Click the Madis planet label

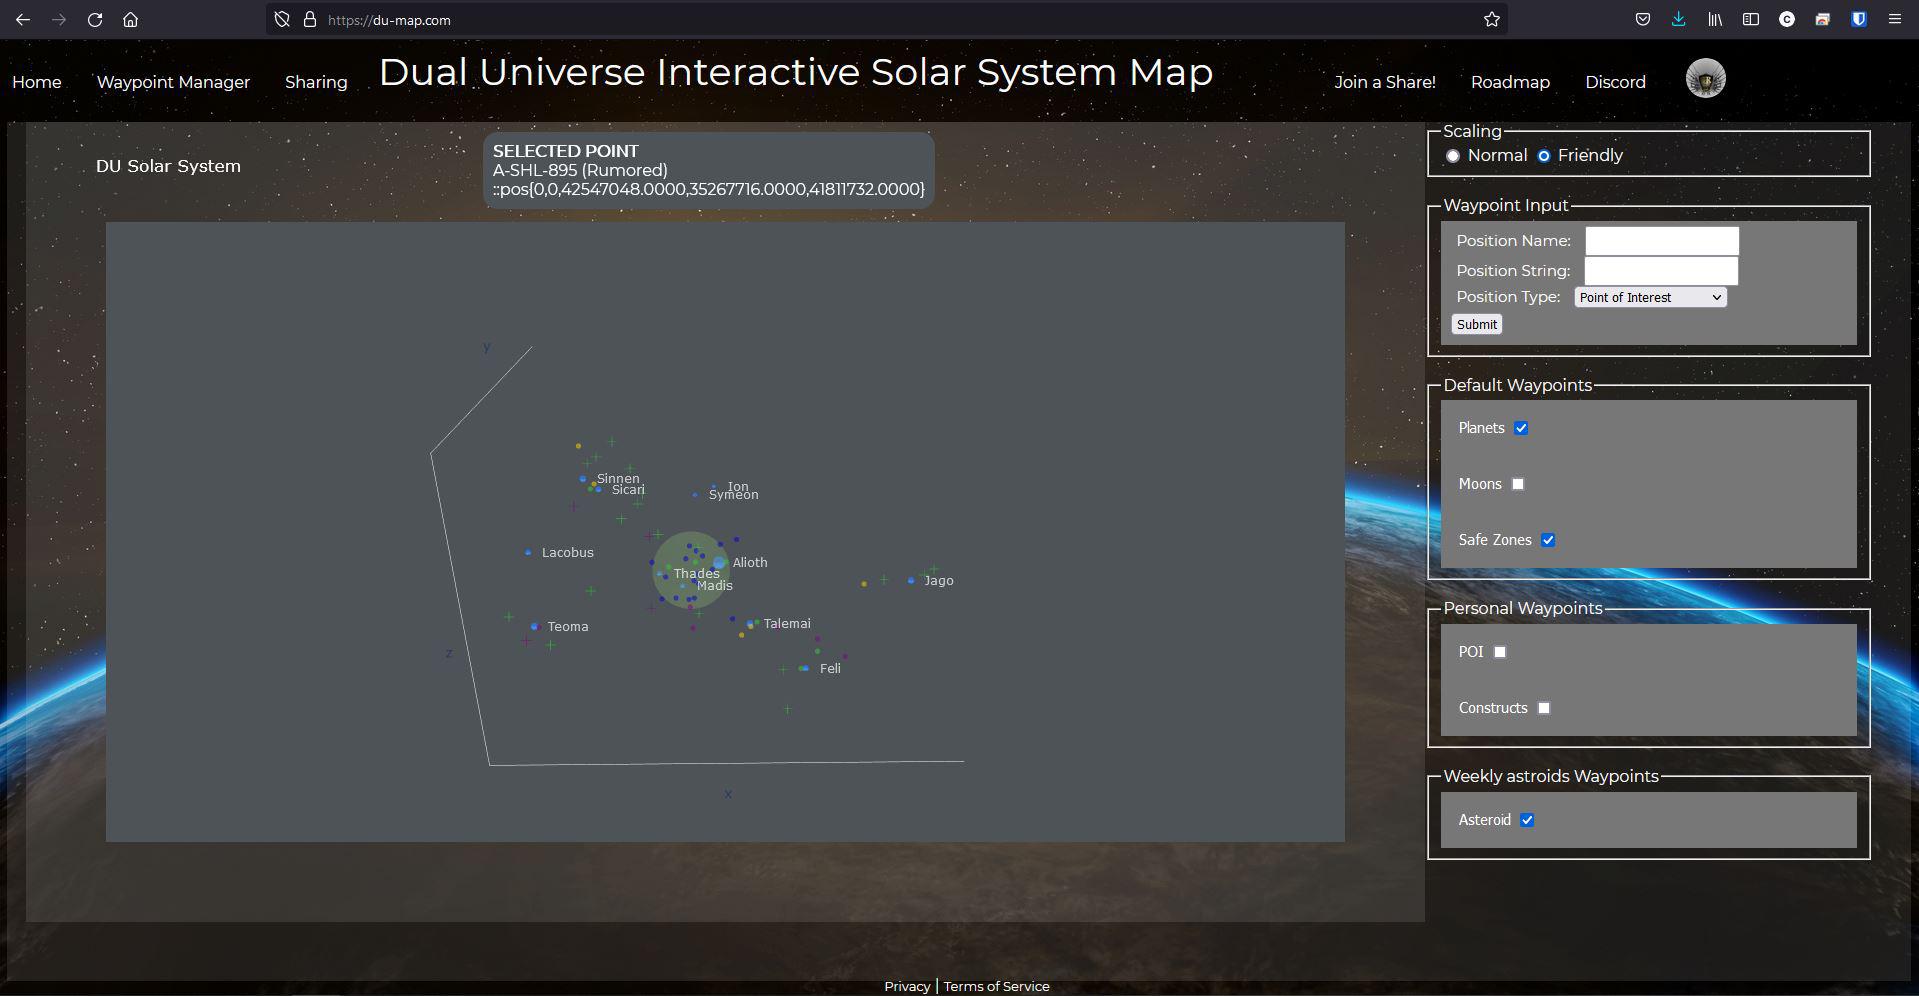(714, 586)
